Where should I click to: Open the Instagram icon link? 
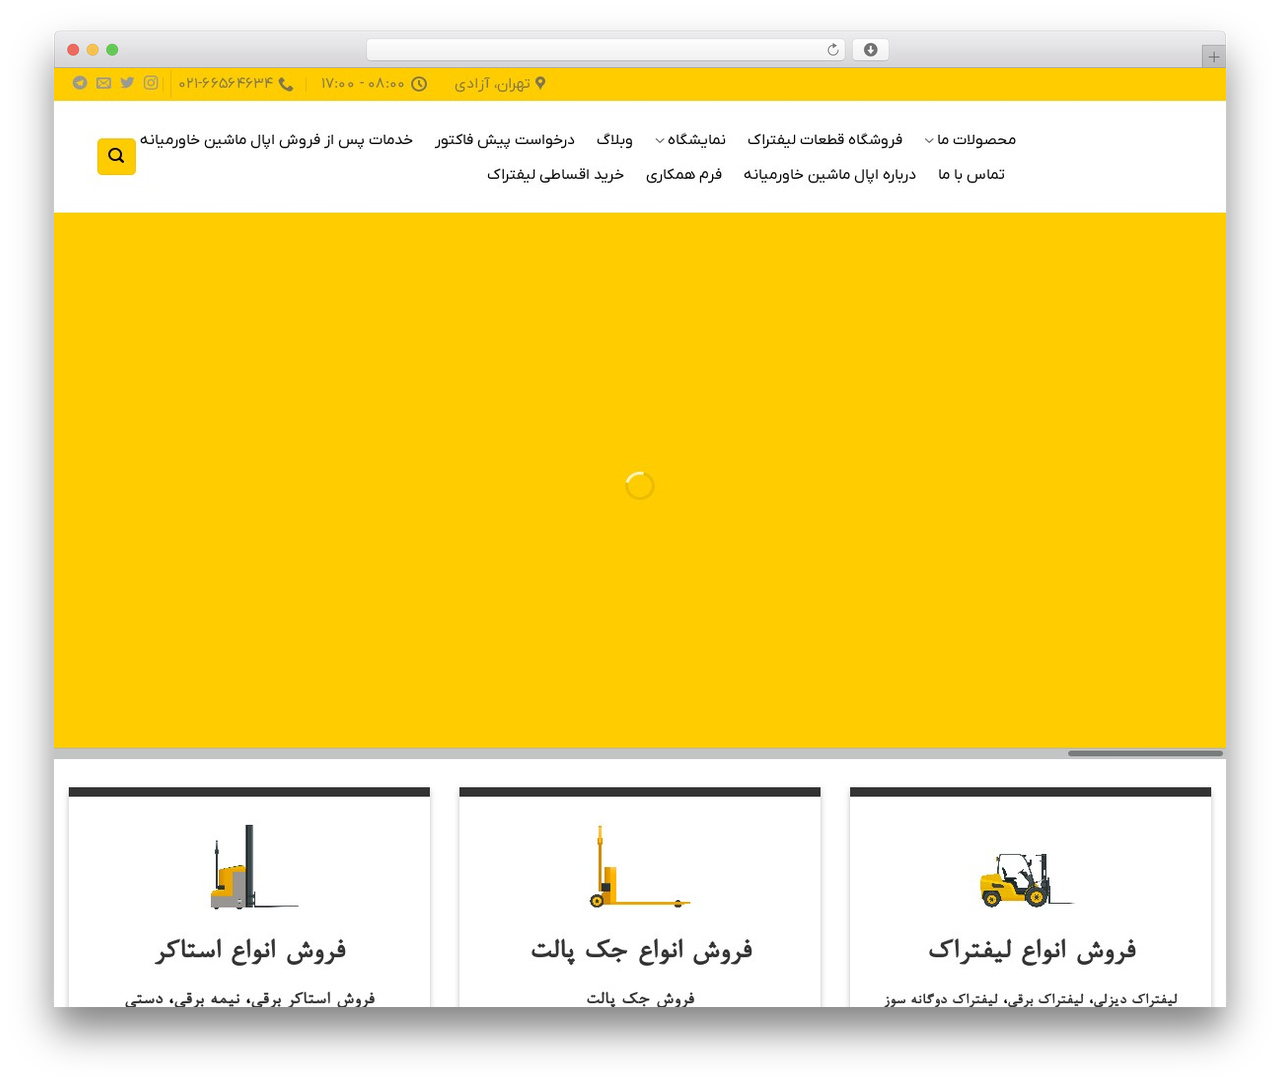point(151,83)
